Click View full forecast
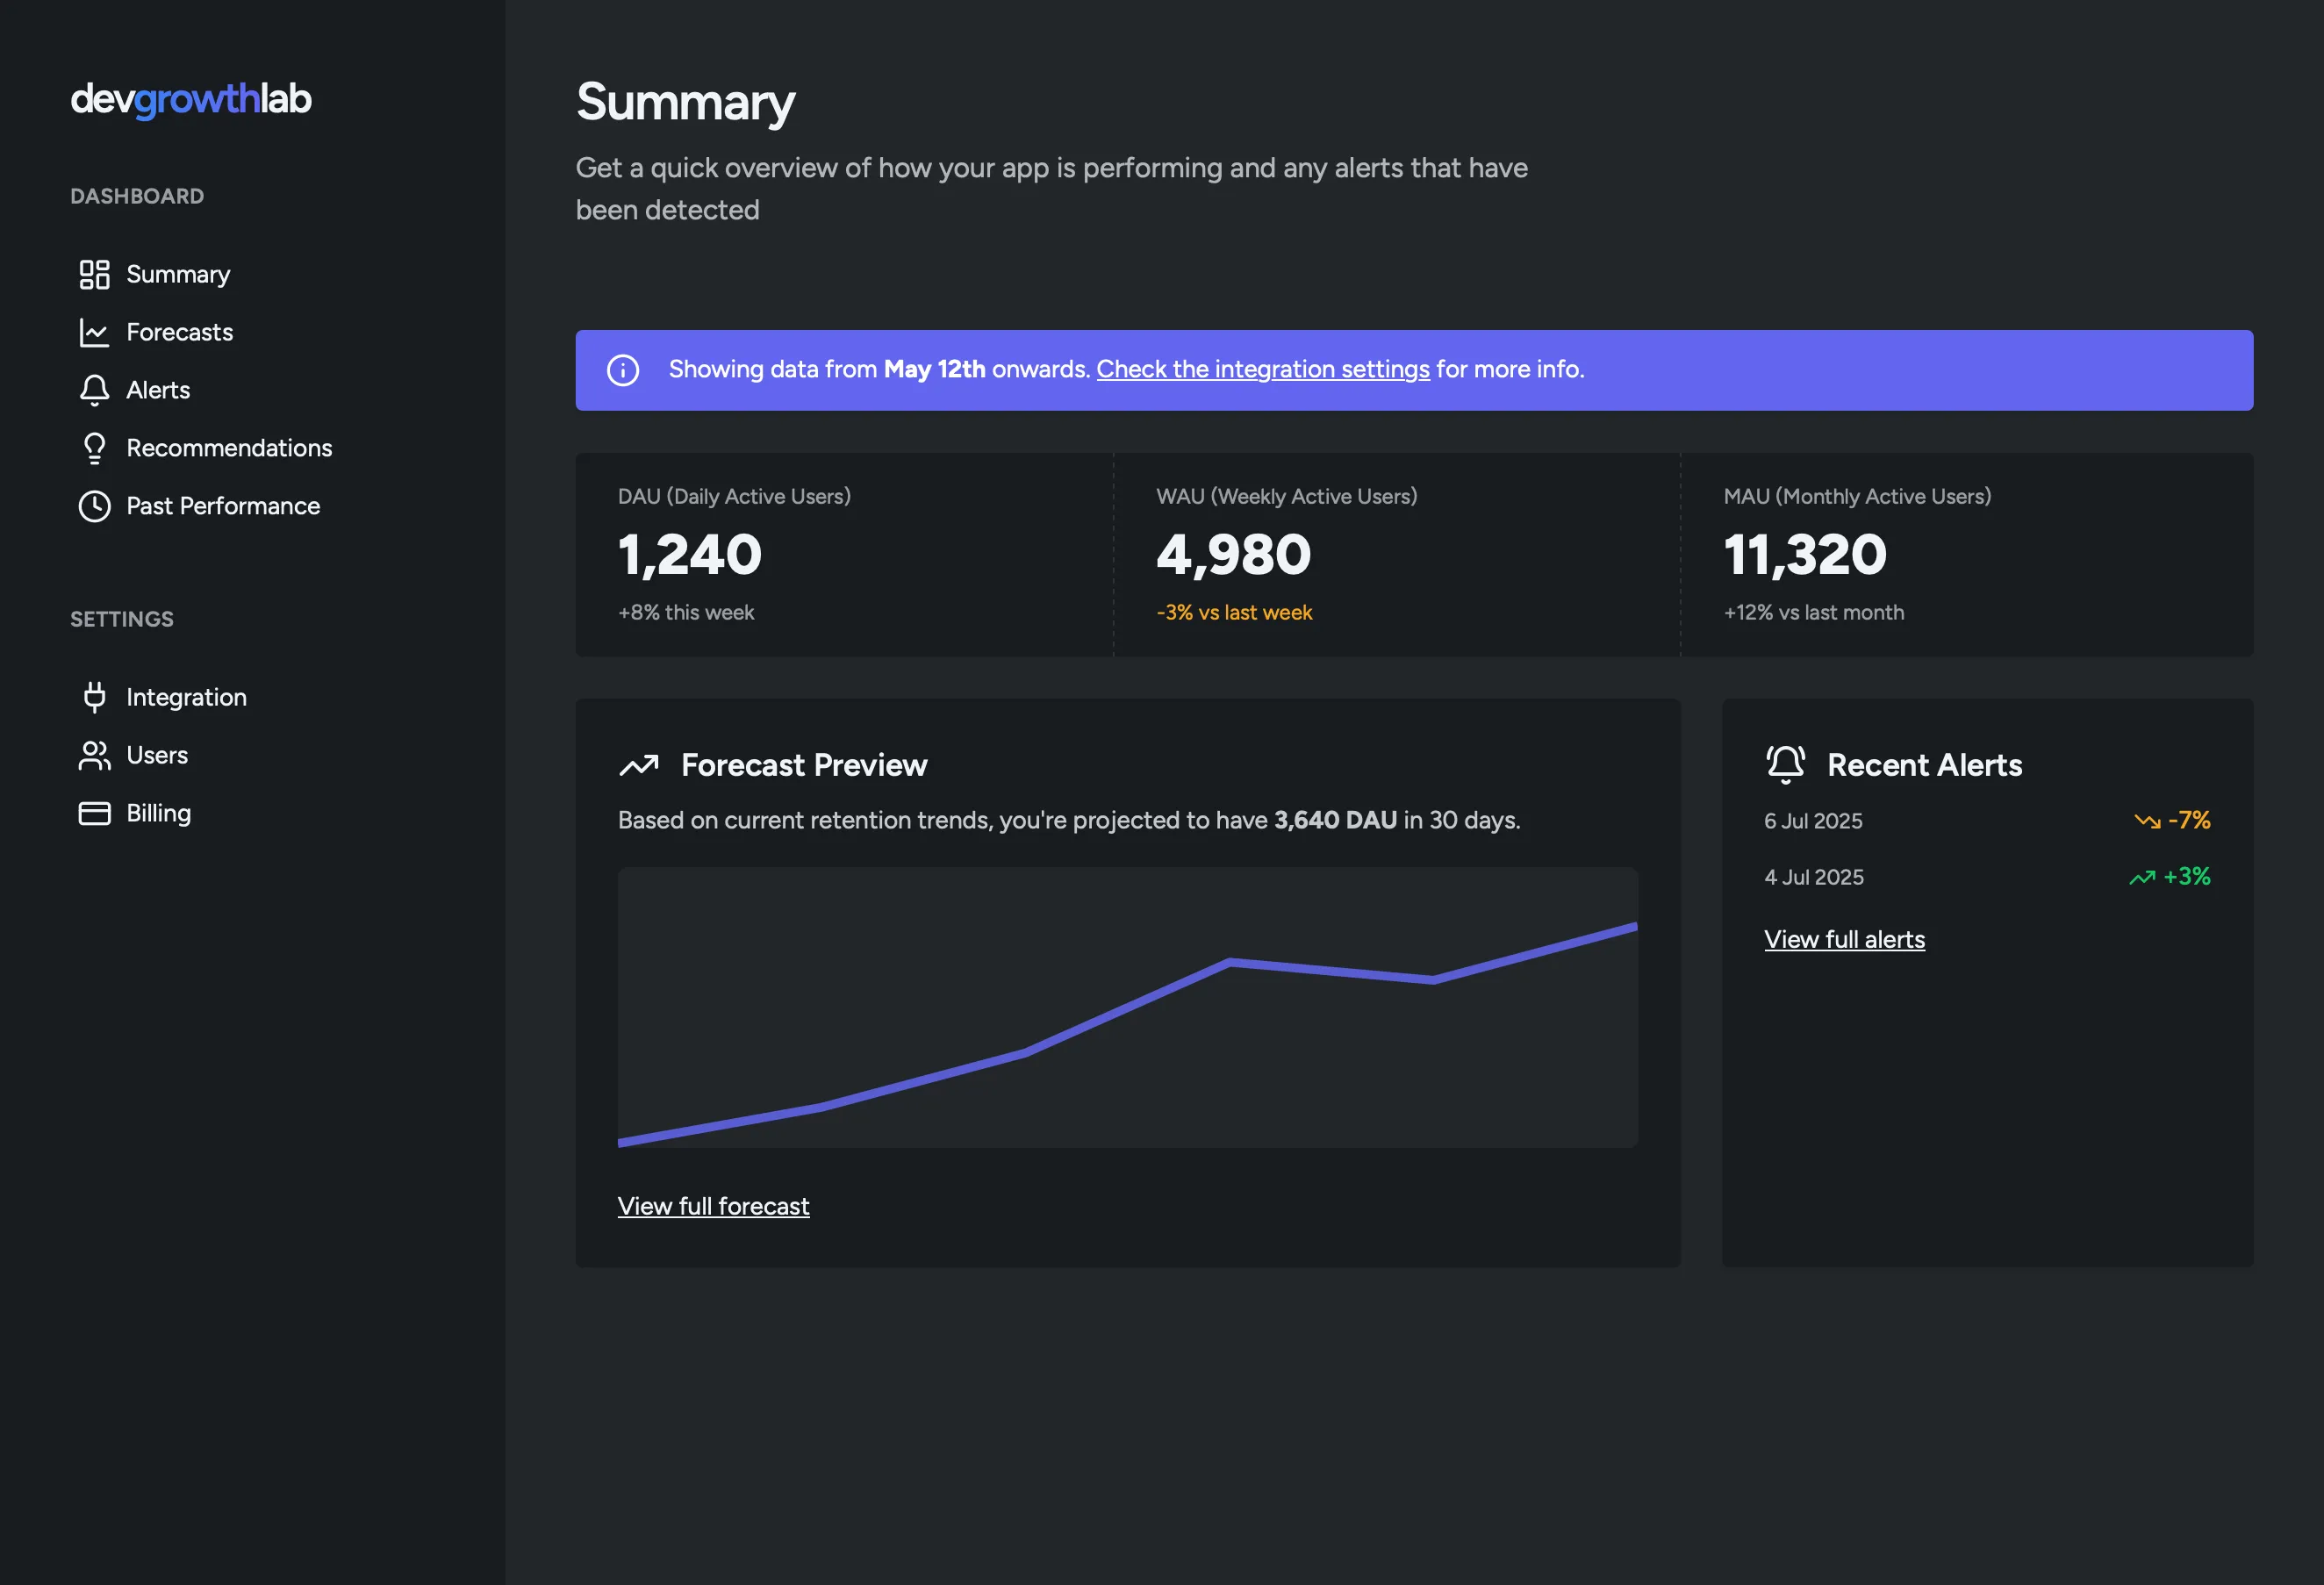2324x1585 pixels. 713,1206
